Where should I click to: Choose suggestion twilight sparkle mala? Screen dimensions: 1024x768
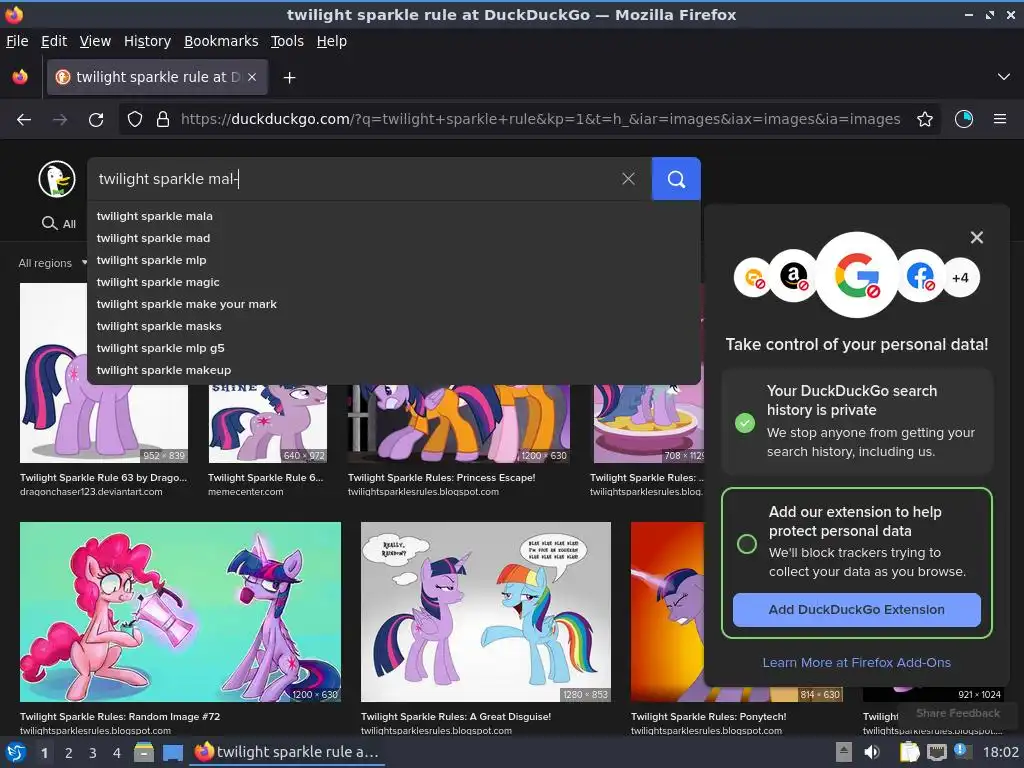point(394,216)
